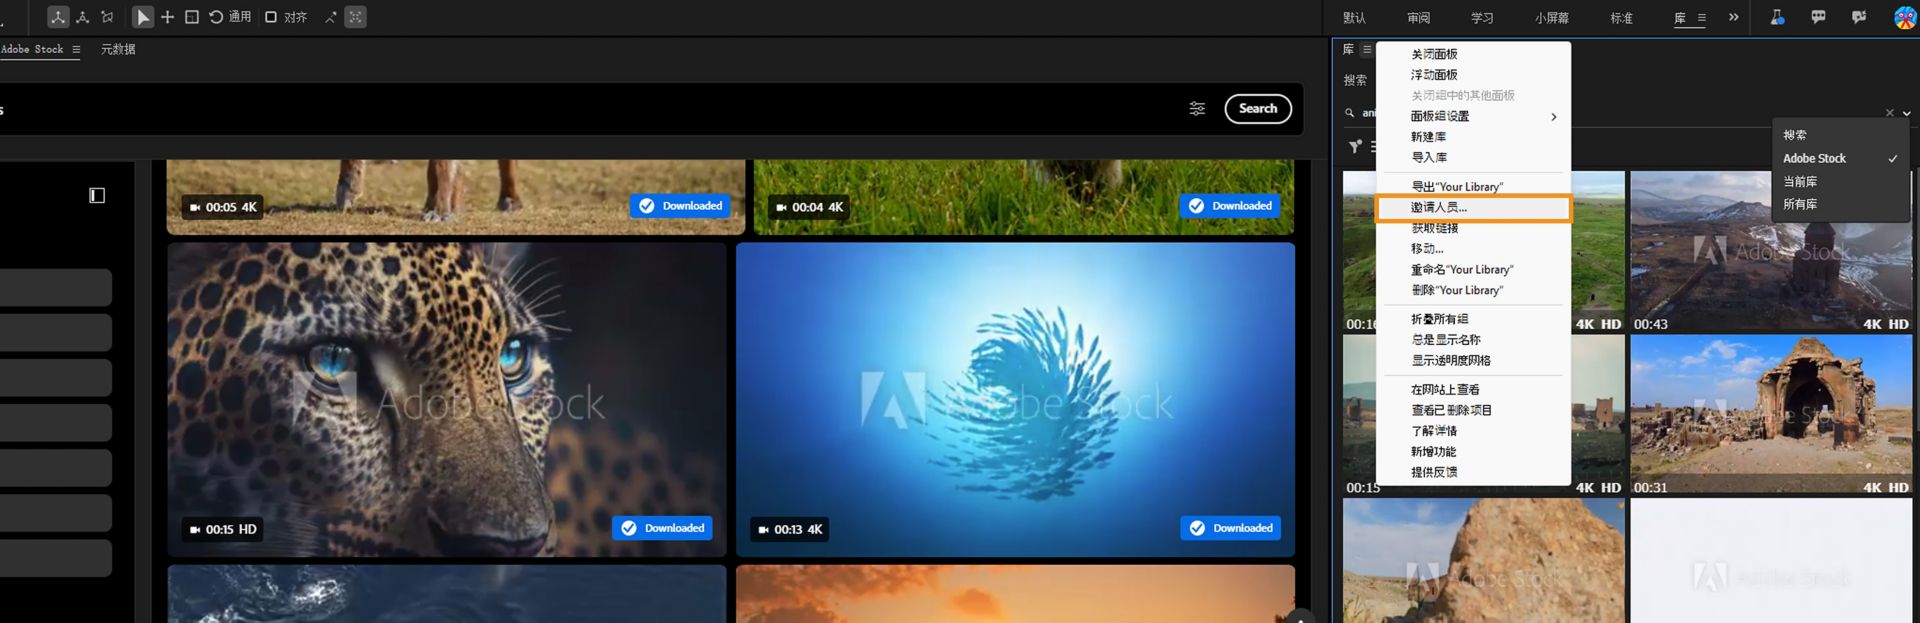Click 邀请人员... menu entry
This screenshot has width=1920, height=623.
click(1473, 208)
